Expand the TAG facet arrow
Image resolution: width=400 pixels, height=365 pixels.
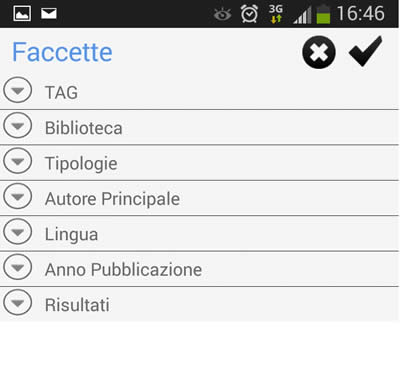18,90
